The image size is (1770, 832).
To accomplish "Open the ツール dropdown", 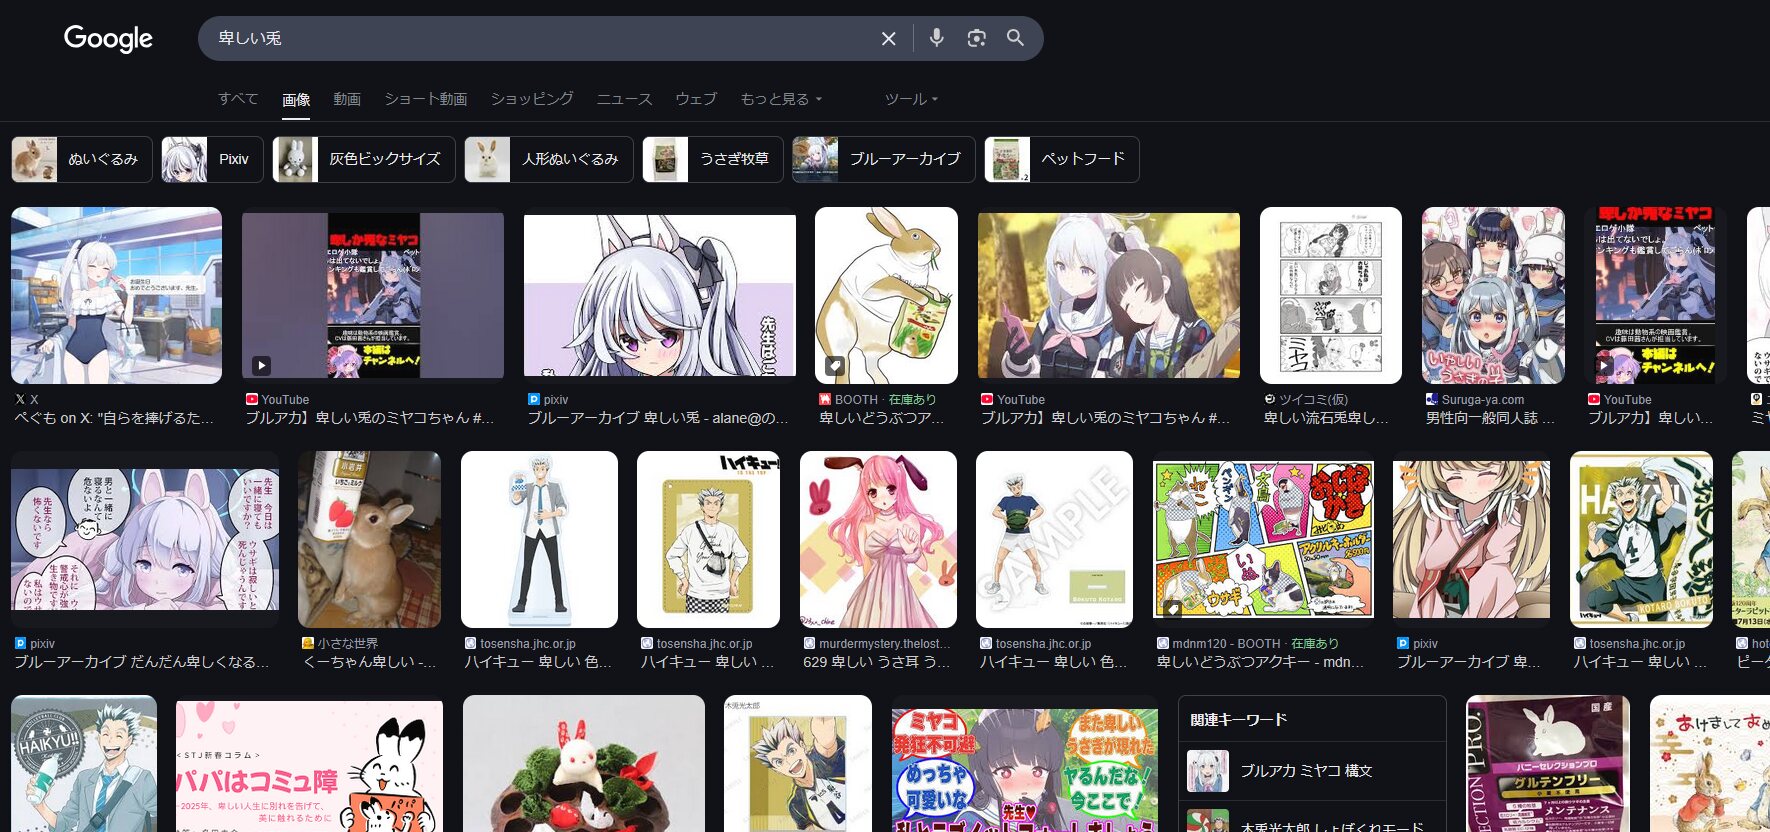I will coord(911,98).
